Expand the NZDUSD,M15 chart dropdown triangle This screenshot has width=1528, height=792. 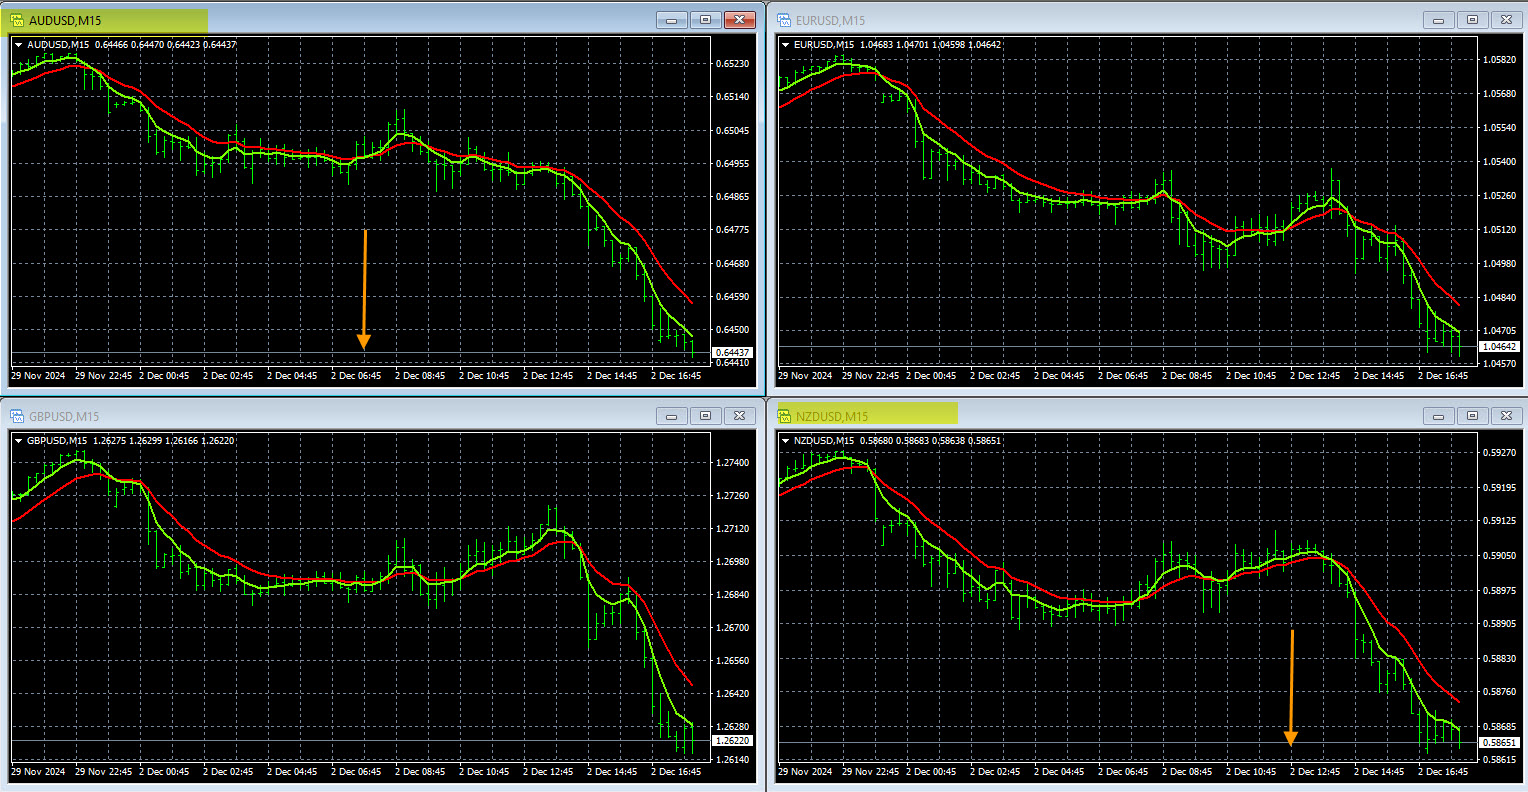(786, 441)
